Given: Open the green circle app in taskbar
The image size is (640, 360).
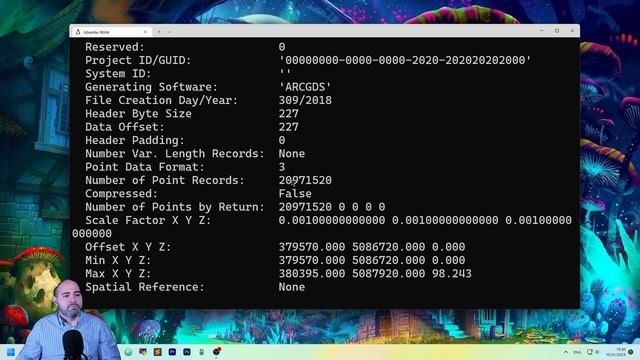Looking at the screenshot, I should 128,352.
